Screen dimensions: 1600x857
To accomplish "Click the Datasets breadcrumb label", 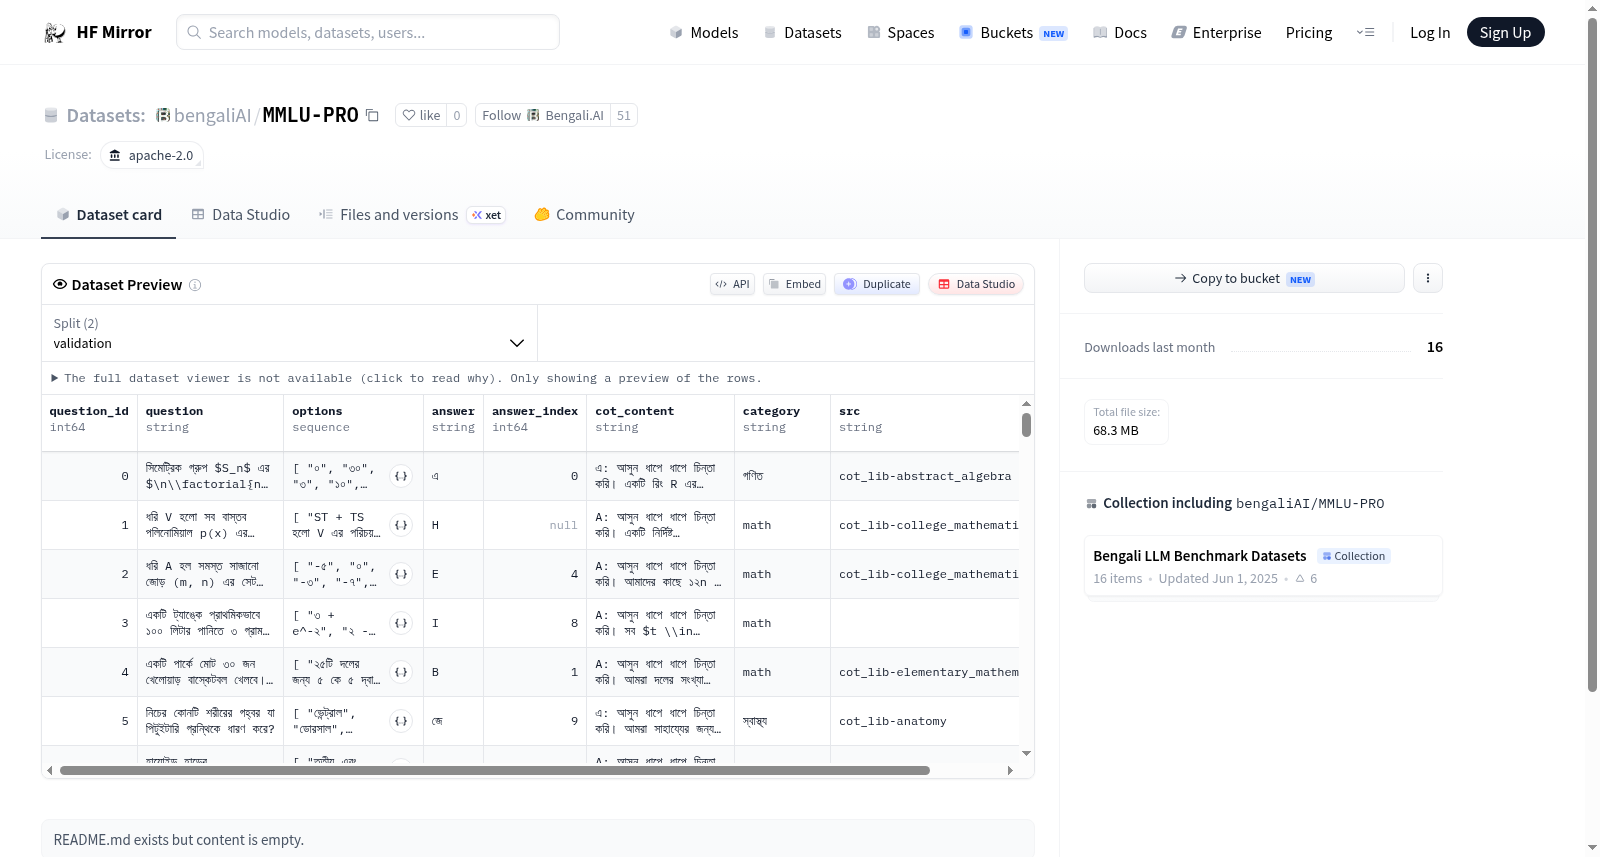I will point(106,116).
